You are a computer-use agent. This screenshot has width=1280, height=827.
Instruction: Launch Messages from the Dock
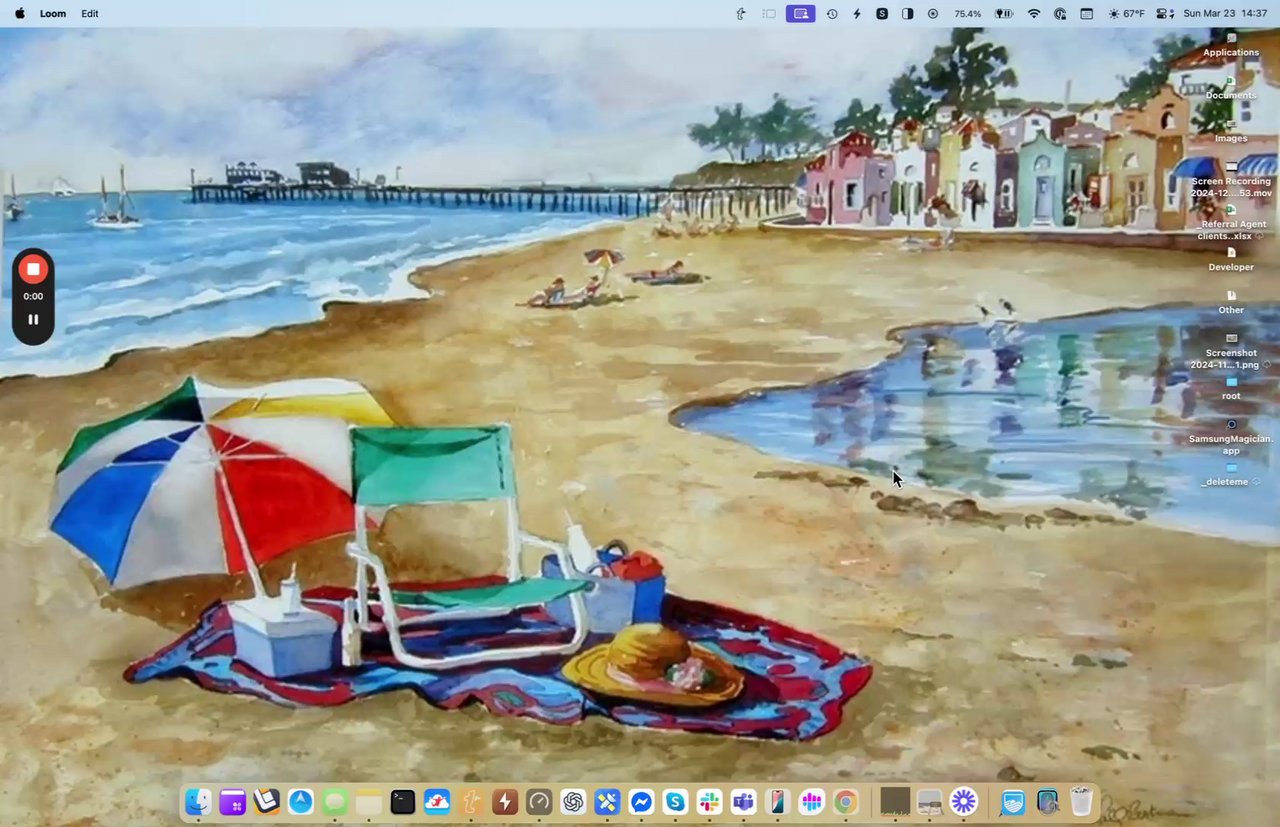tap(335, 802)
